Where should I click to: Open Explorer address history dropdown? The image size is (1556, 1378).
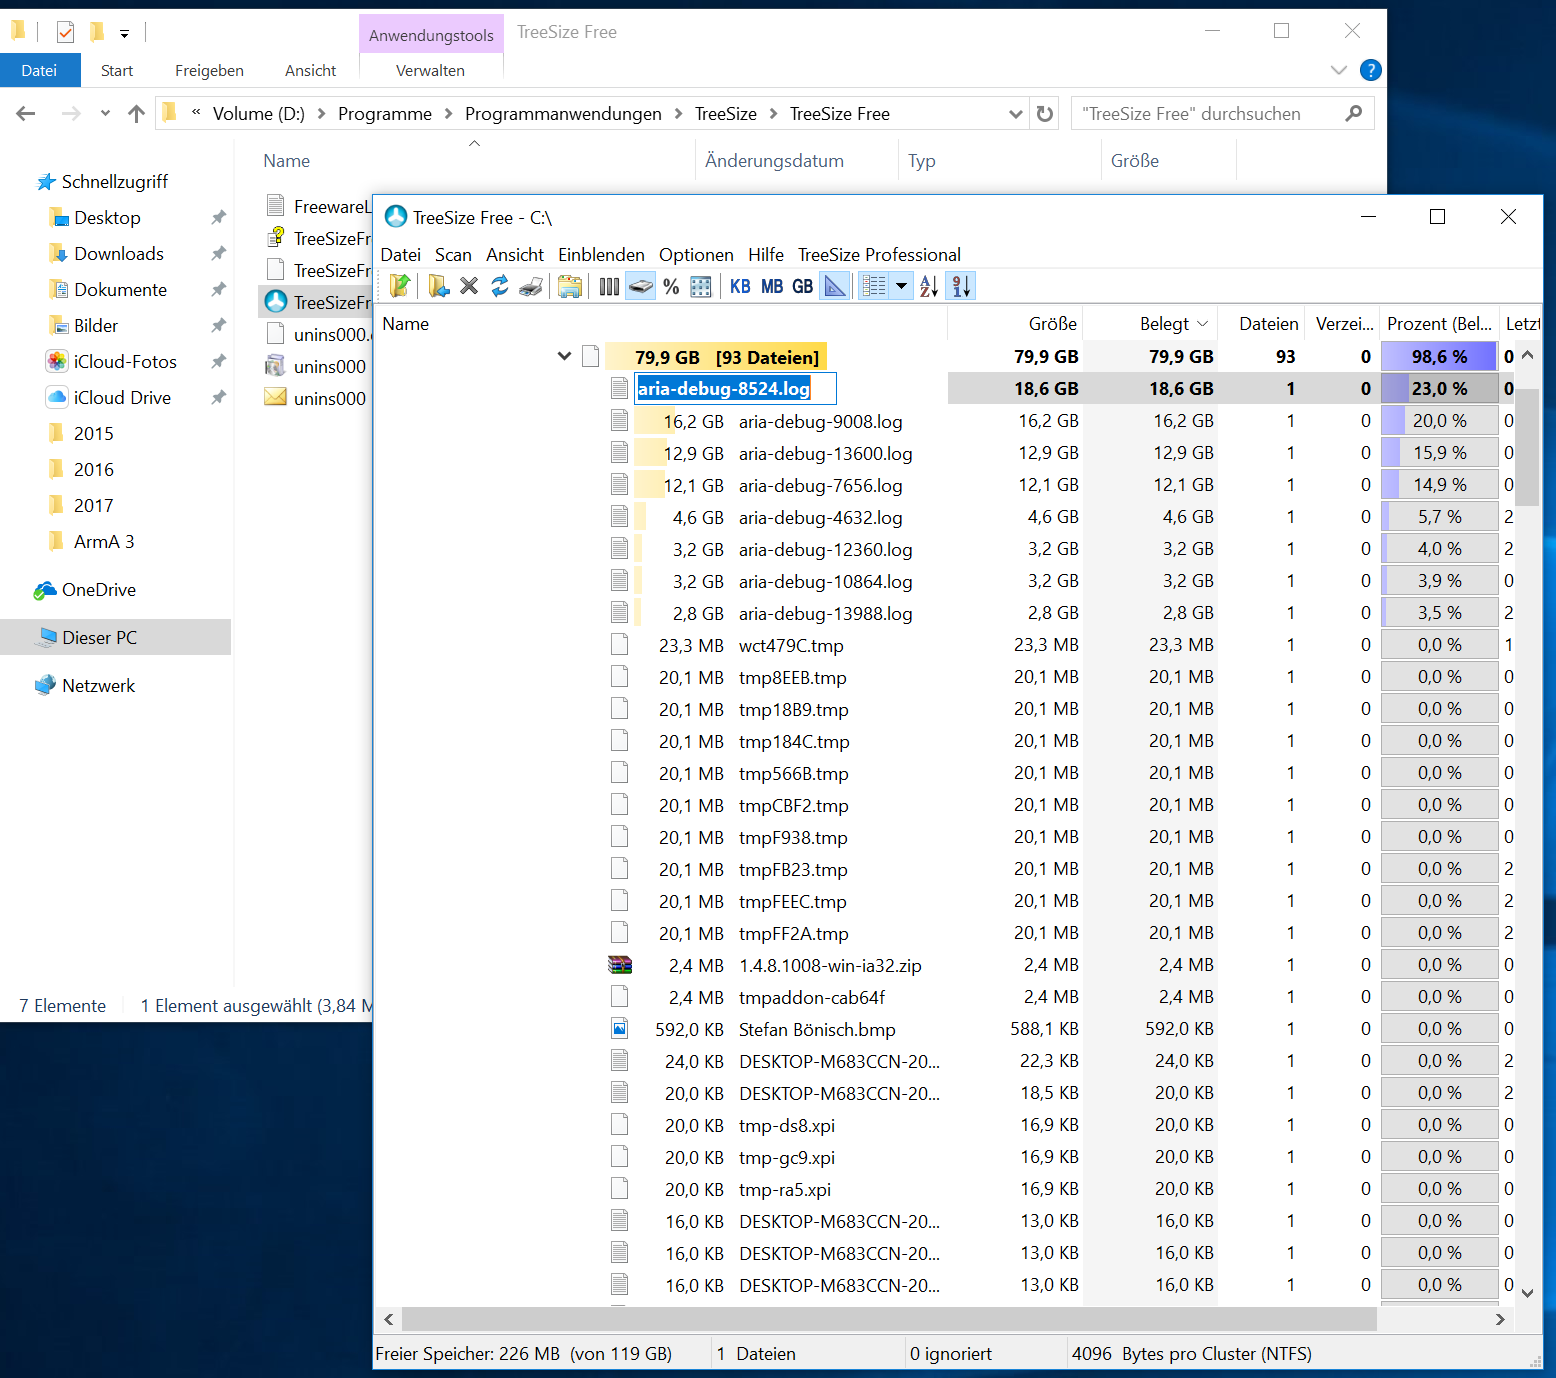coord(1016,114)
